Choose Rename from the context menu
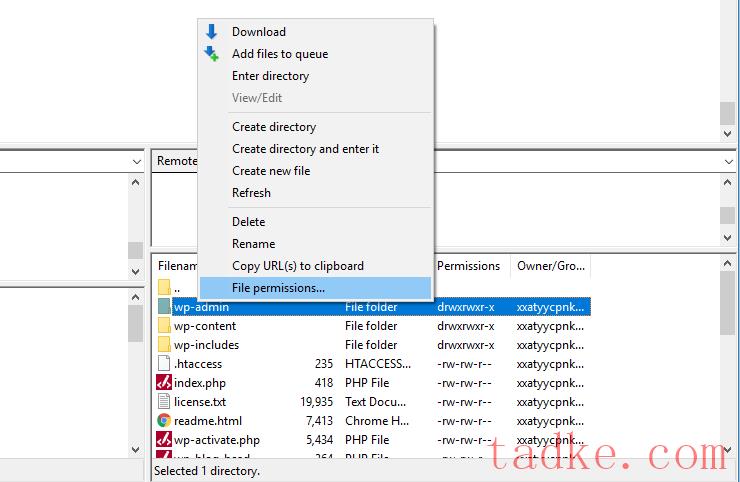Viewport: 740px width, 482px height. 253,244
